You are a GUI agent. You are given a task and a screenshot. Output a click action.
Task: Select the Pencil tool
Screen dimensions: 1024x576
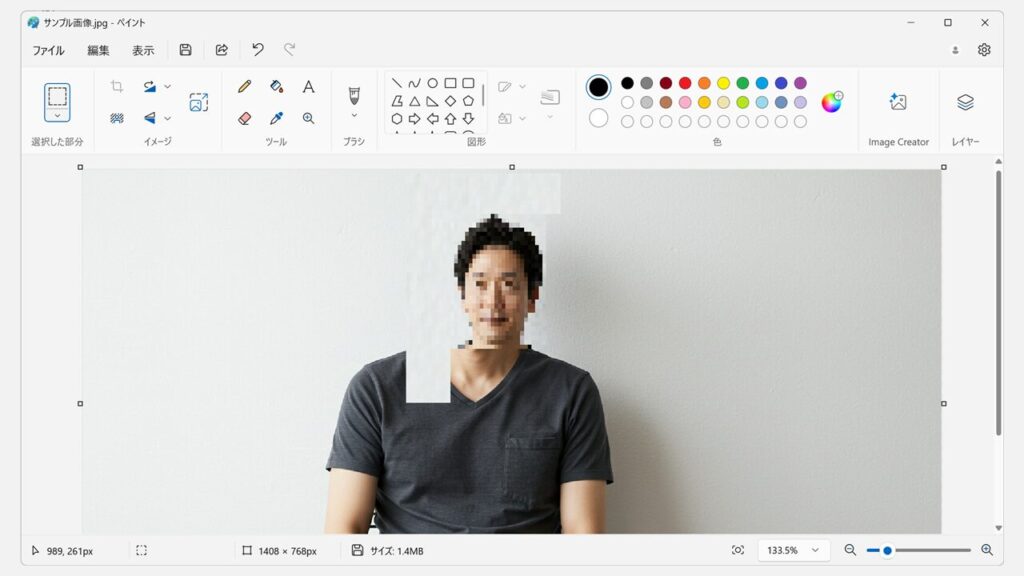point(244,87)
